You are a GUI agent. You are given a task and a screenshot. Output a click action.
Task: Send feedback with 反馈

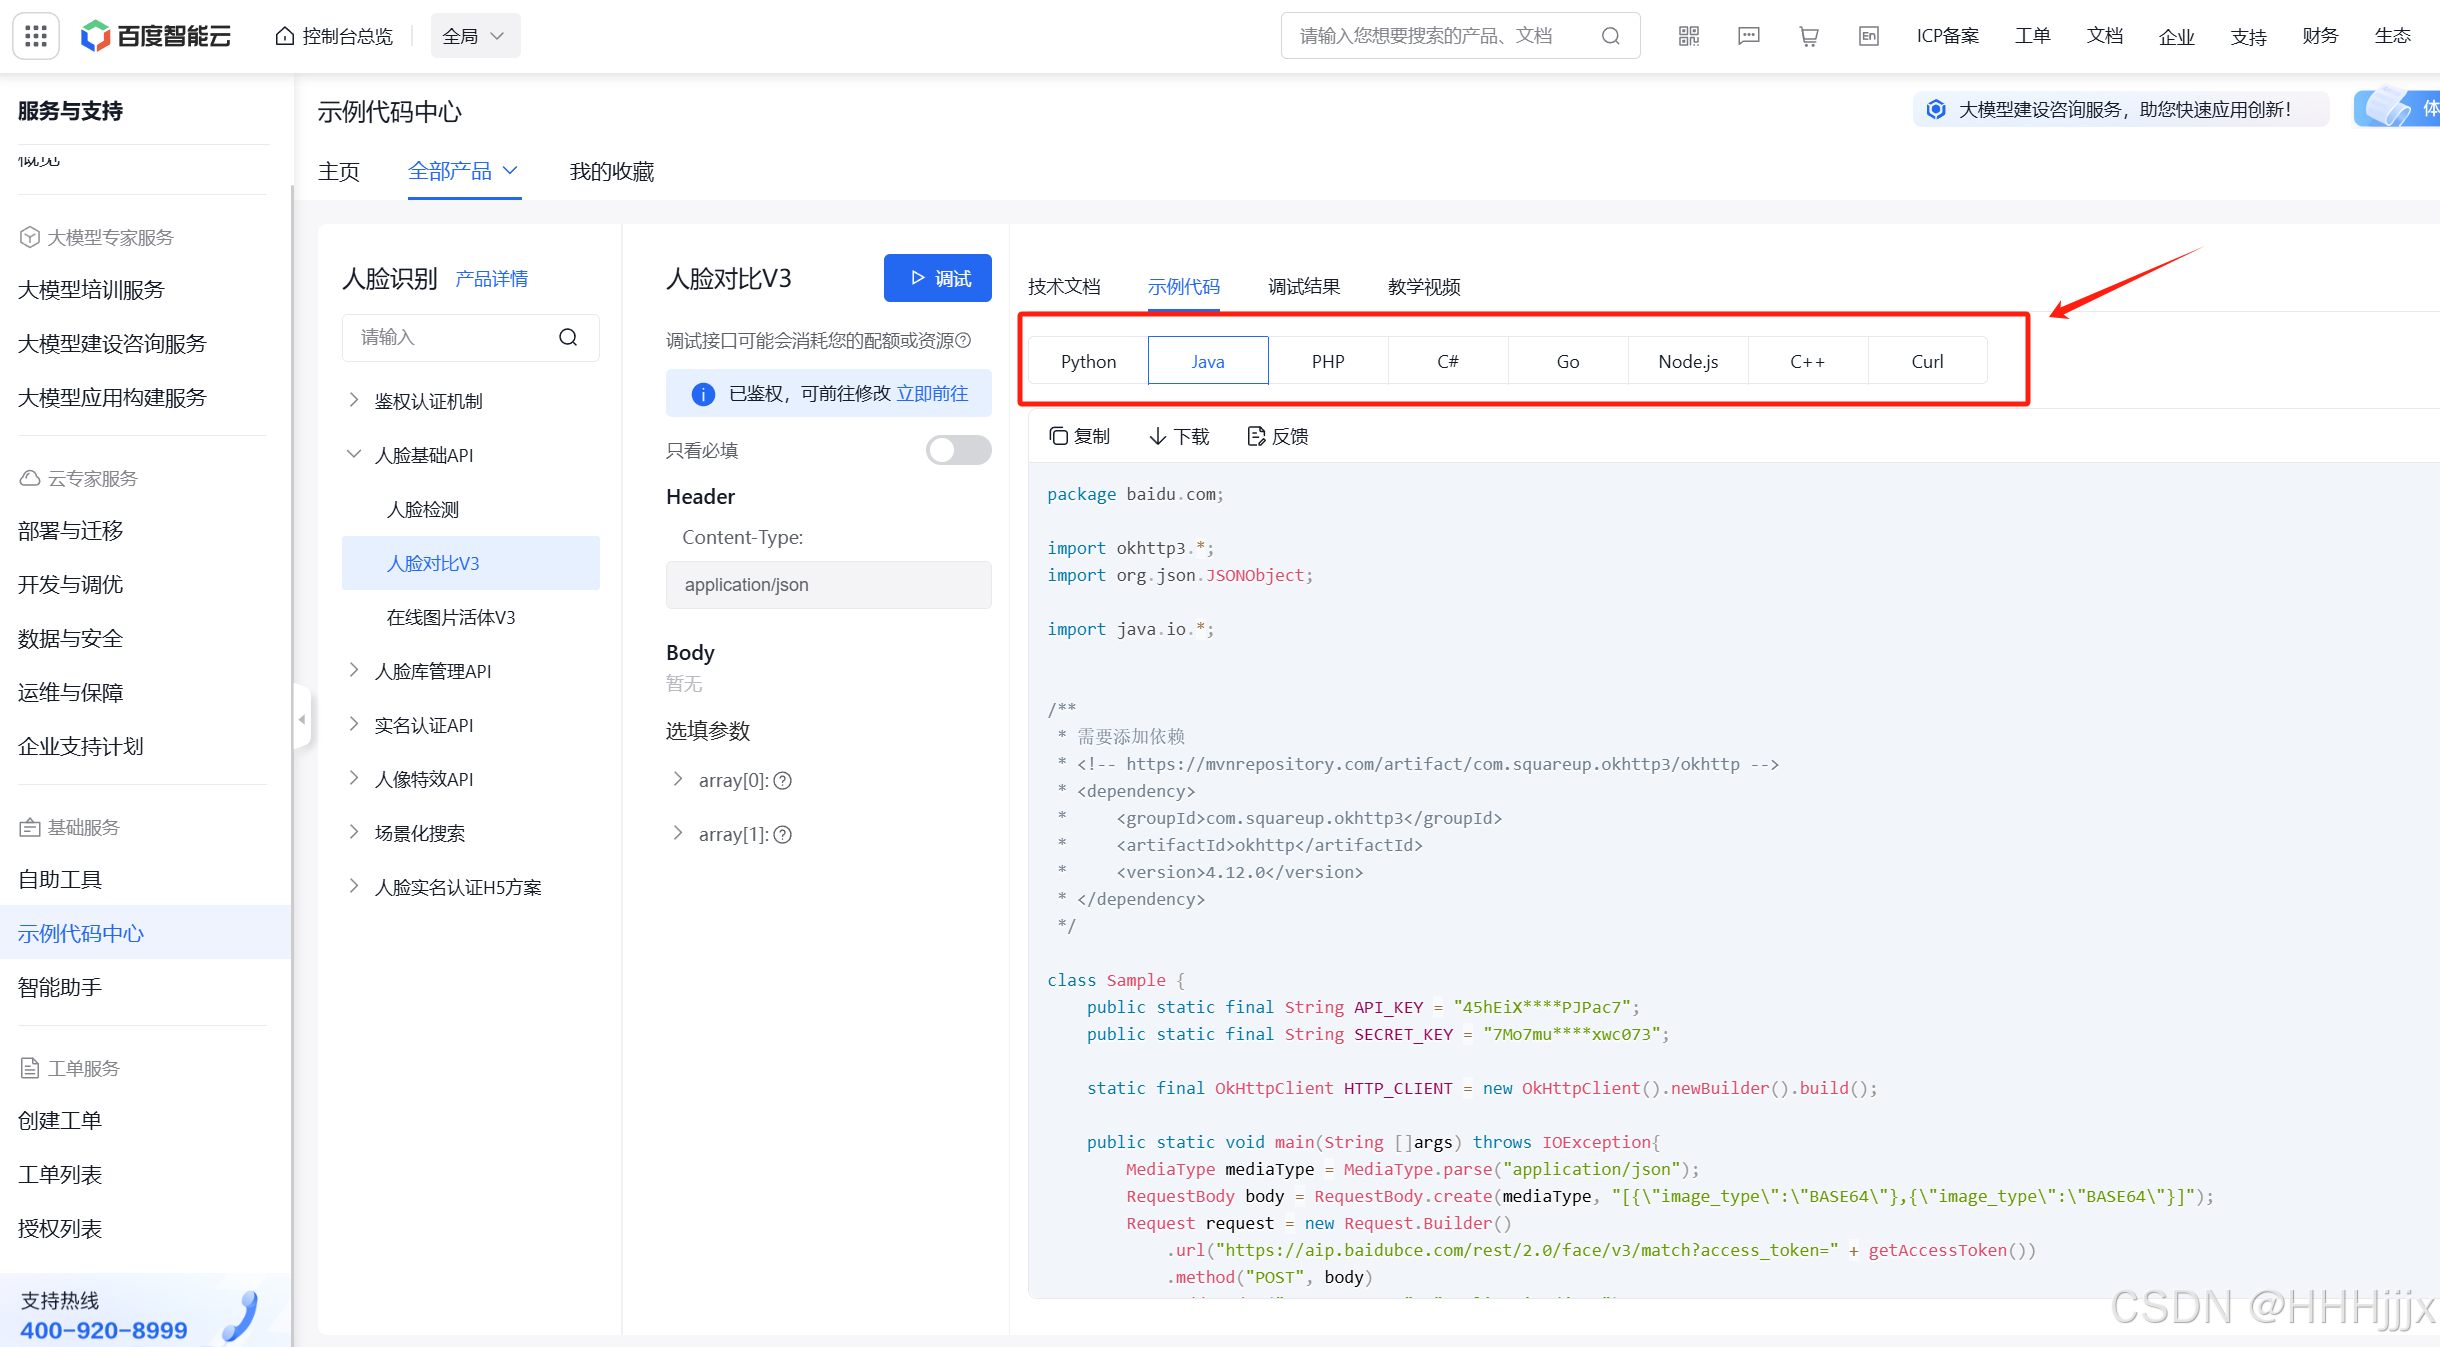click(1278, 436)
